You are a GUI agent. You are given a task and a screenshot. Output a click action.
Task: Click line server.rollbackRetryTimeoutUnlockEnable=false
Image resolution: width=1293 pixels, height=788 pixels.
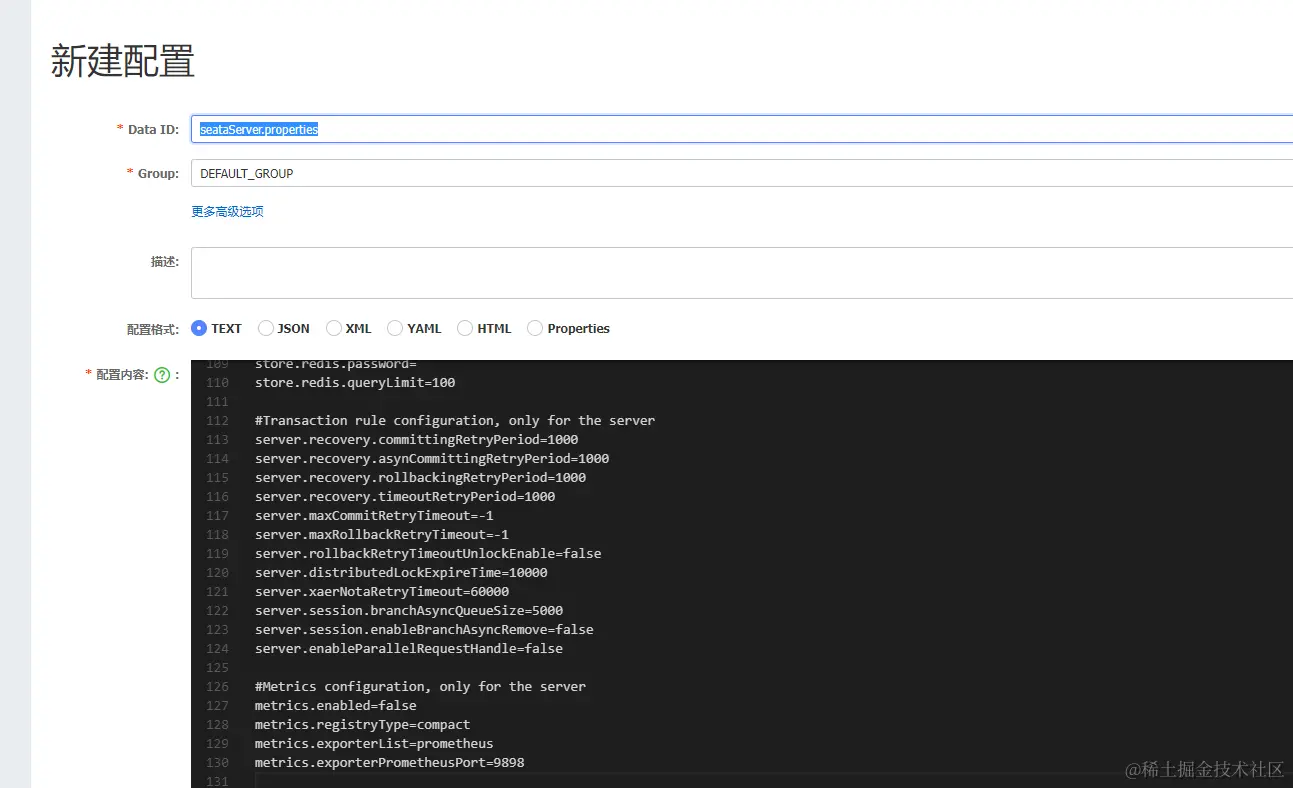click(x=428, y=553)
